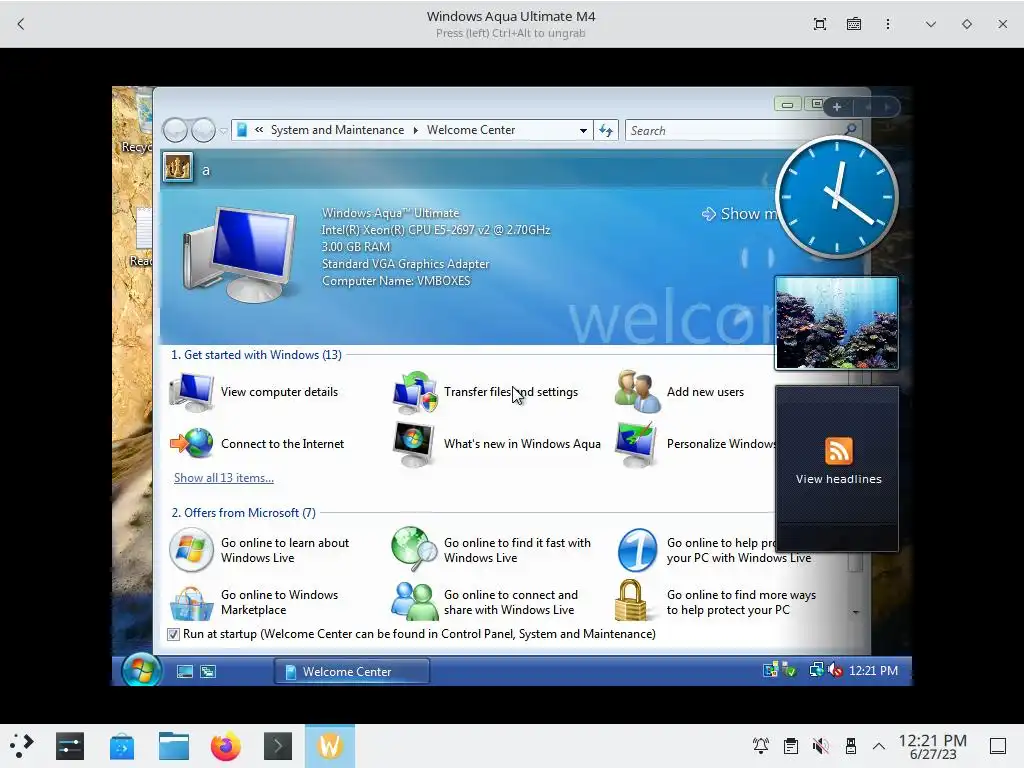The image size is (1024, 768).
Task: Open the host Discover store taskbar icon
Action: tap(121, 746)
